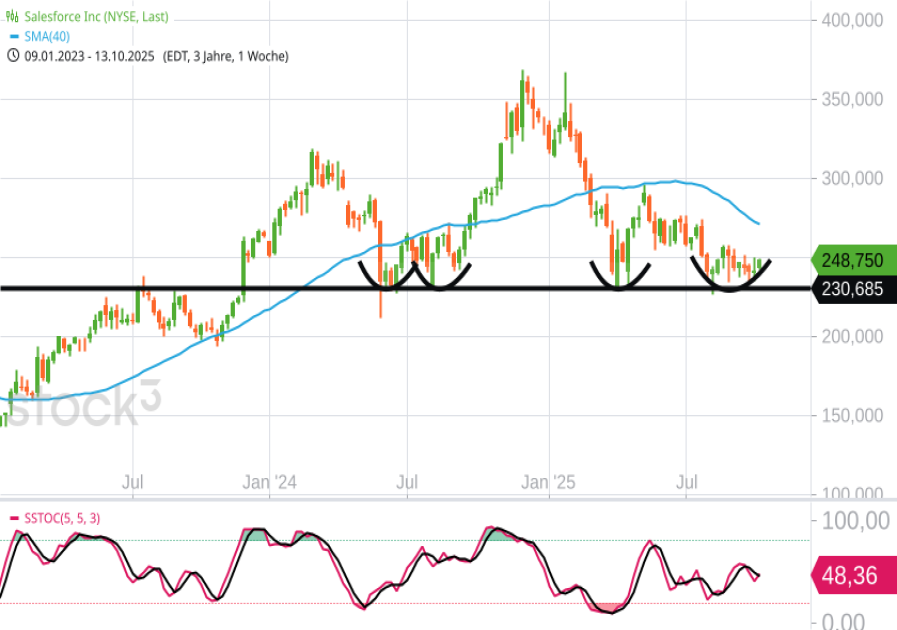This screenshot has width=897, height=630.
Task: Click the blue SMA(40) line marker
Action: click(12, 37)
